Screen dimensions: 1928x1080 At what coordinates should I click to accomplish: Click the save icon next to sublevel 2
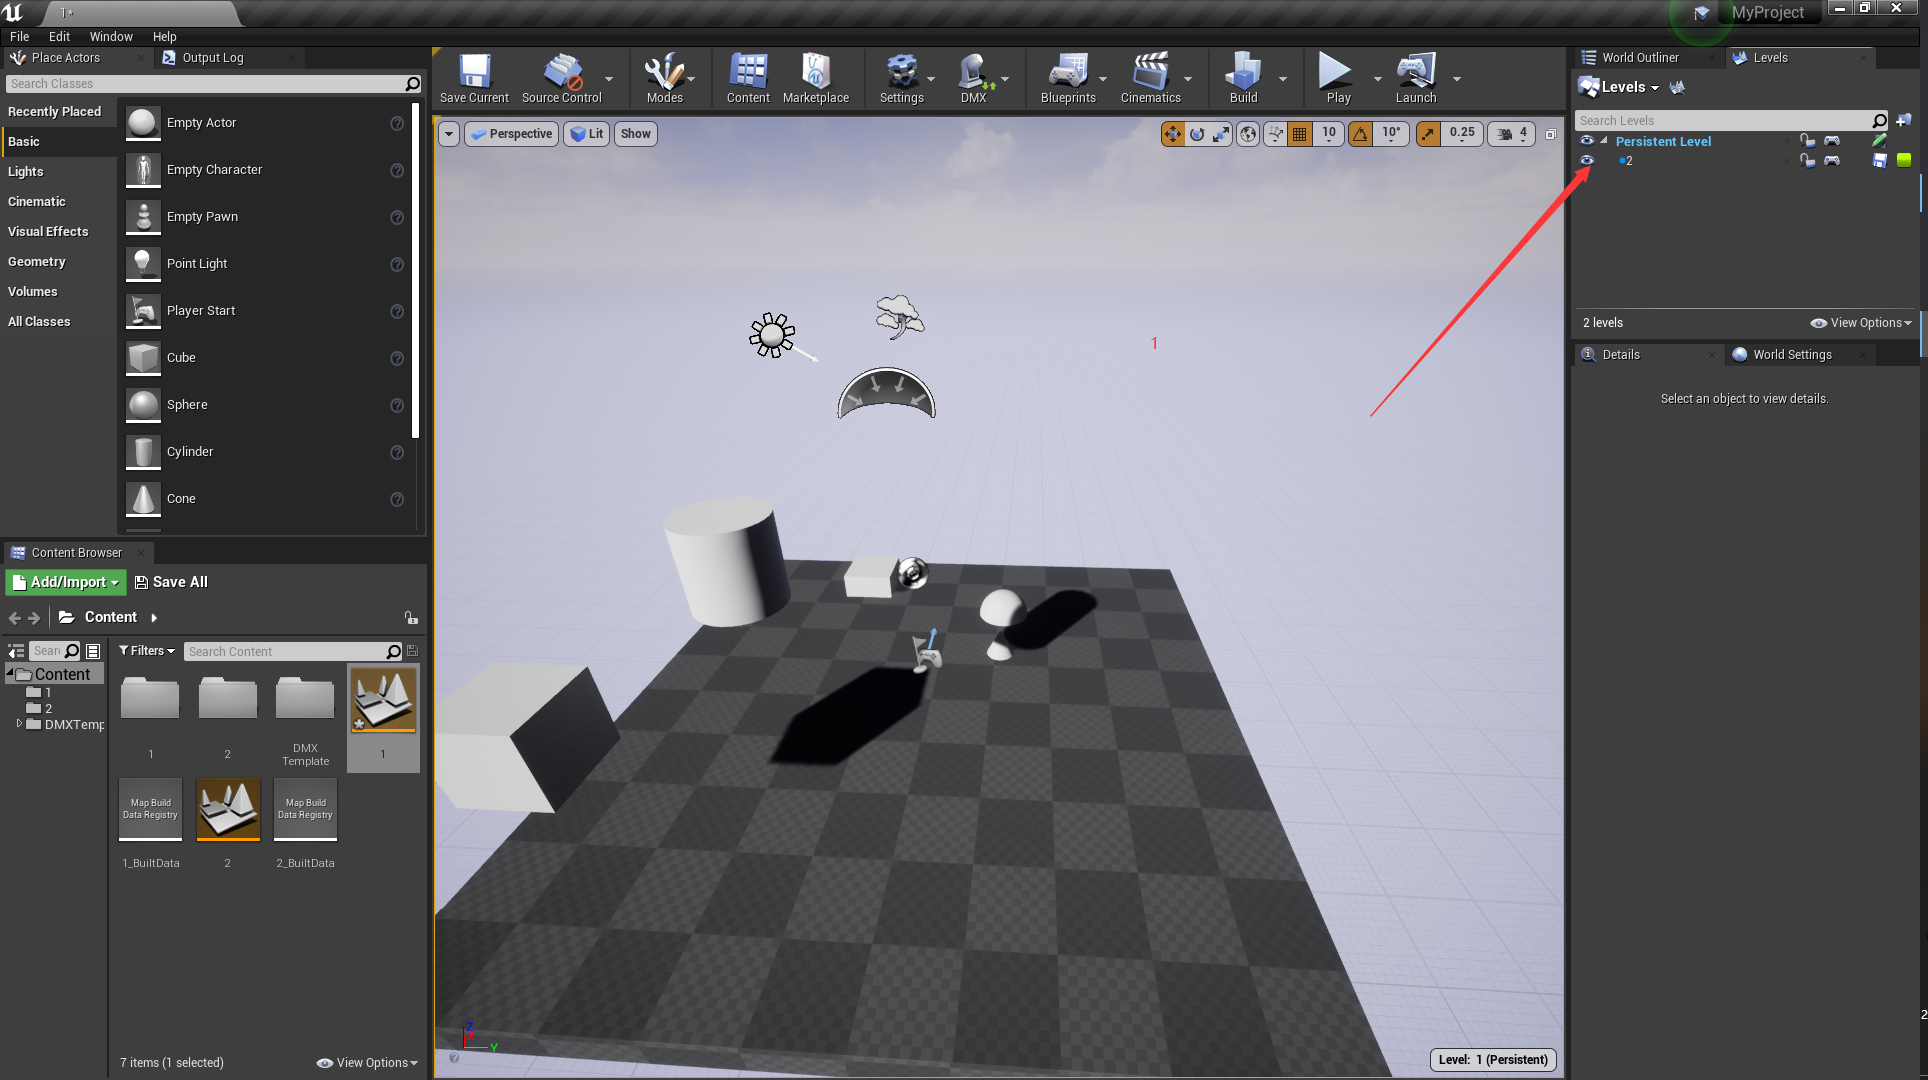(1881, 160)
